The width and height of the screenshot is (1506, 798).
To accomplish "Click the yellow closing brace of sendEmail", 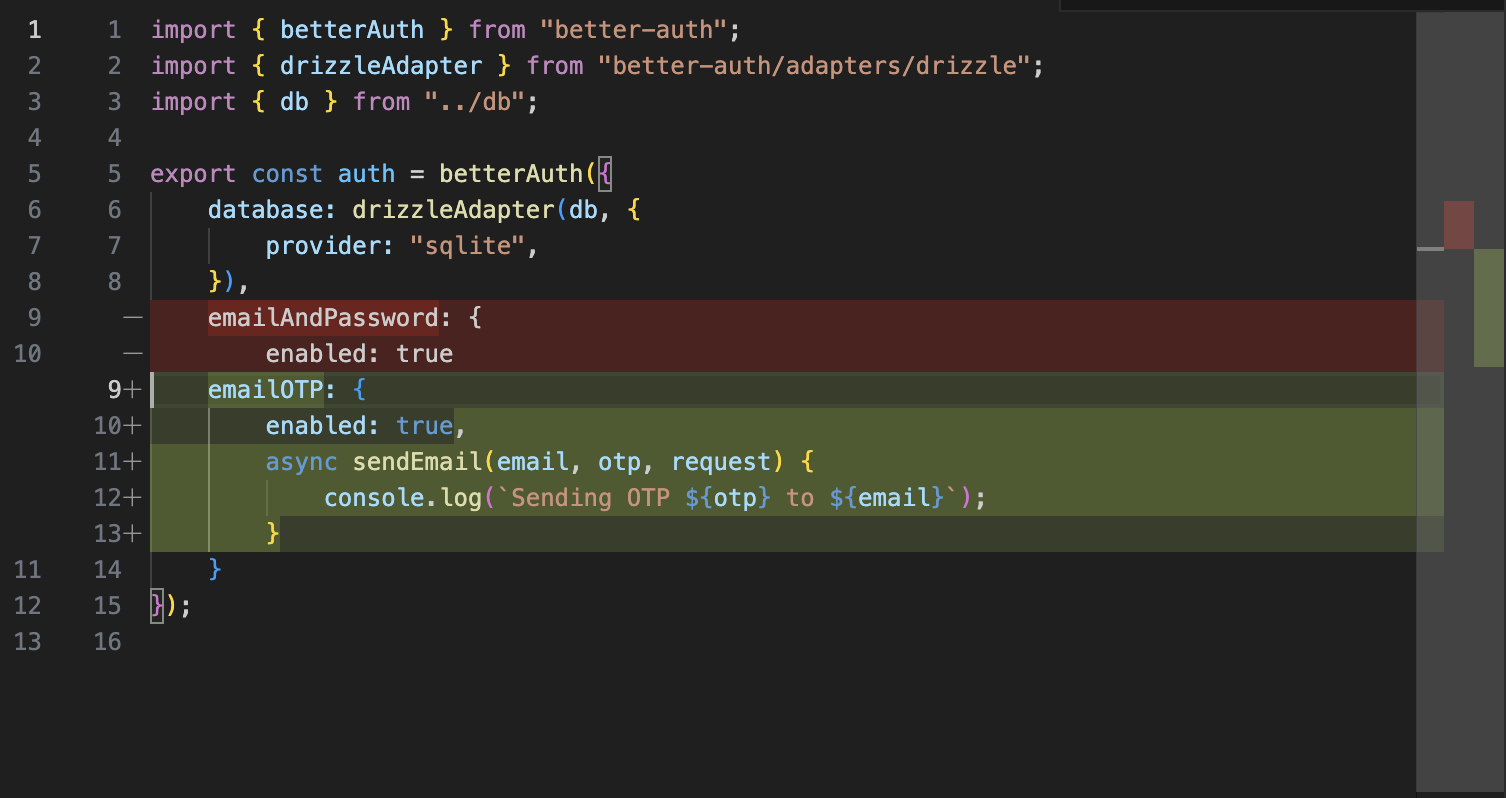I will 272,534.
